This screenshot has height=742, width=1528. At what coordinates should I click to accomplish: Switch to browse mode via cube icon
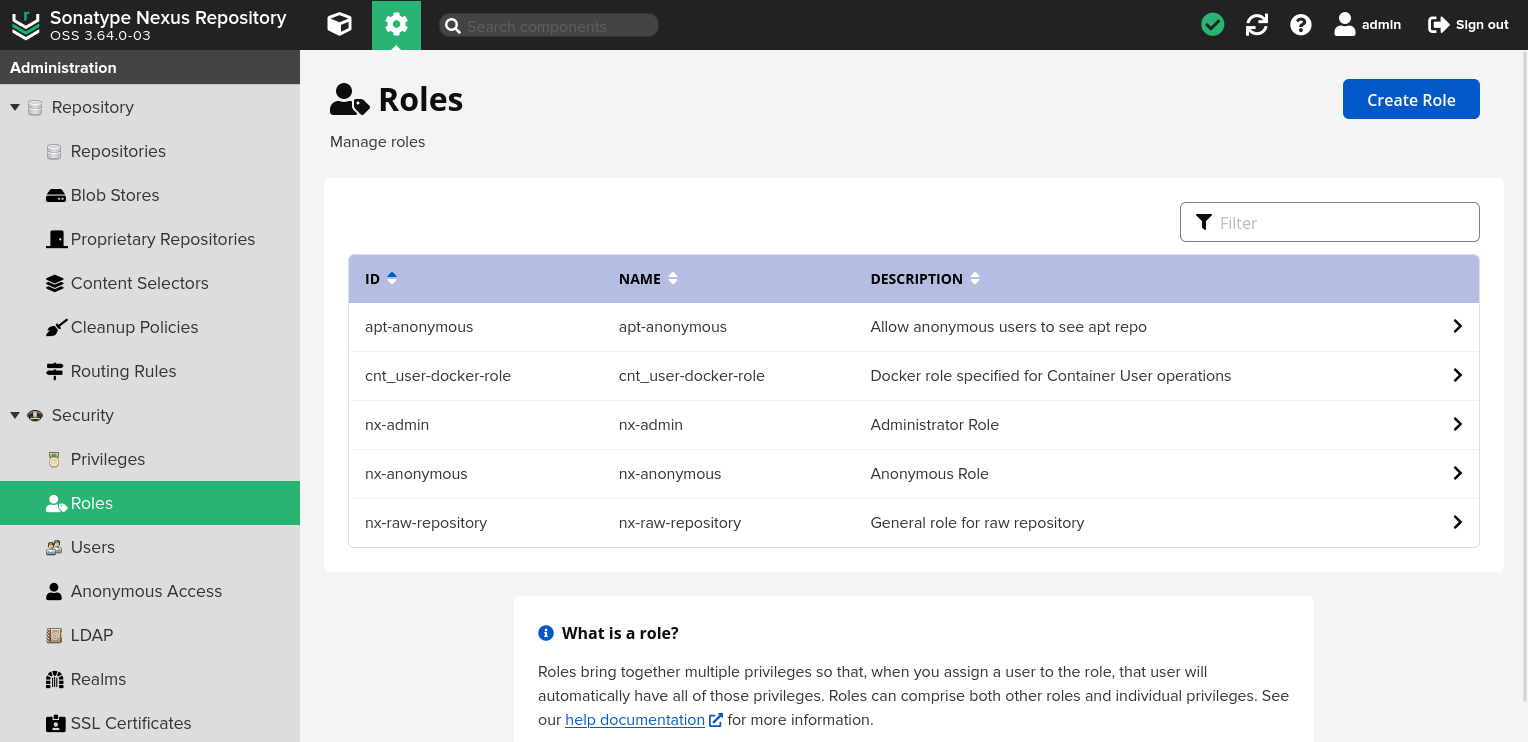tap(339, 24)
